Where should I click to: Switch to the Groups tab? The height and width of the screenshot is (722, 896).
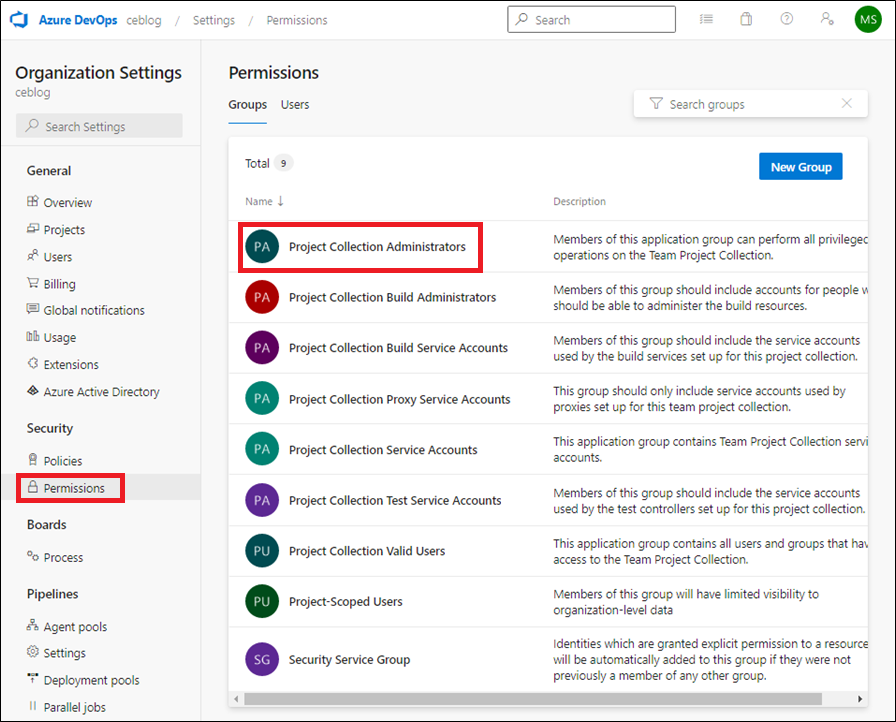coord(247,105)
